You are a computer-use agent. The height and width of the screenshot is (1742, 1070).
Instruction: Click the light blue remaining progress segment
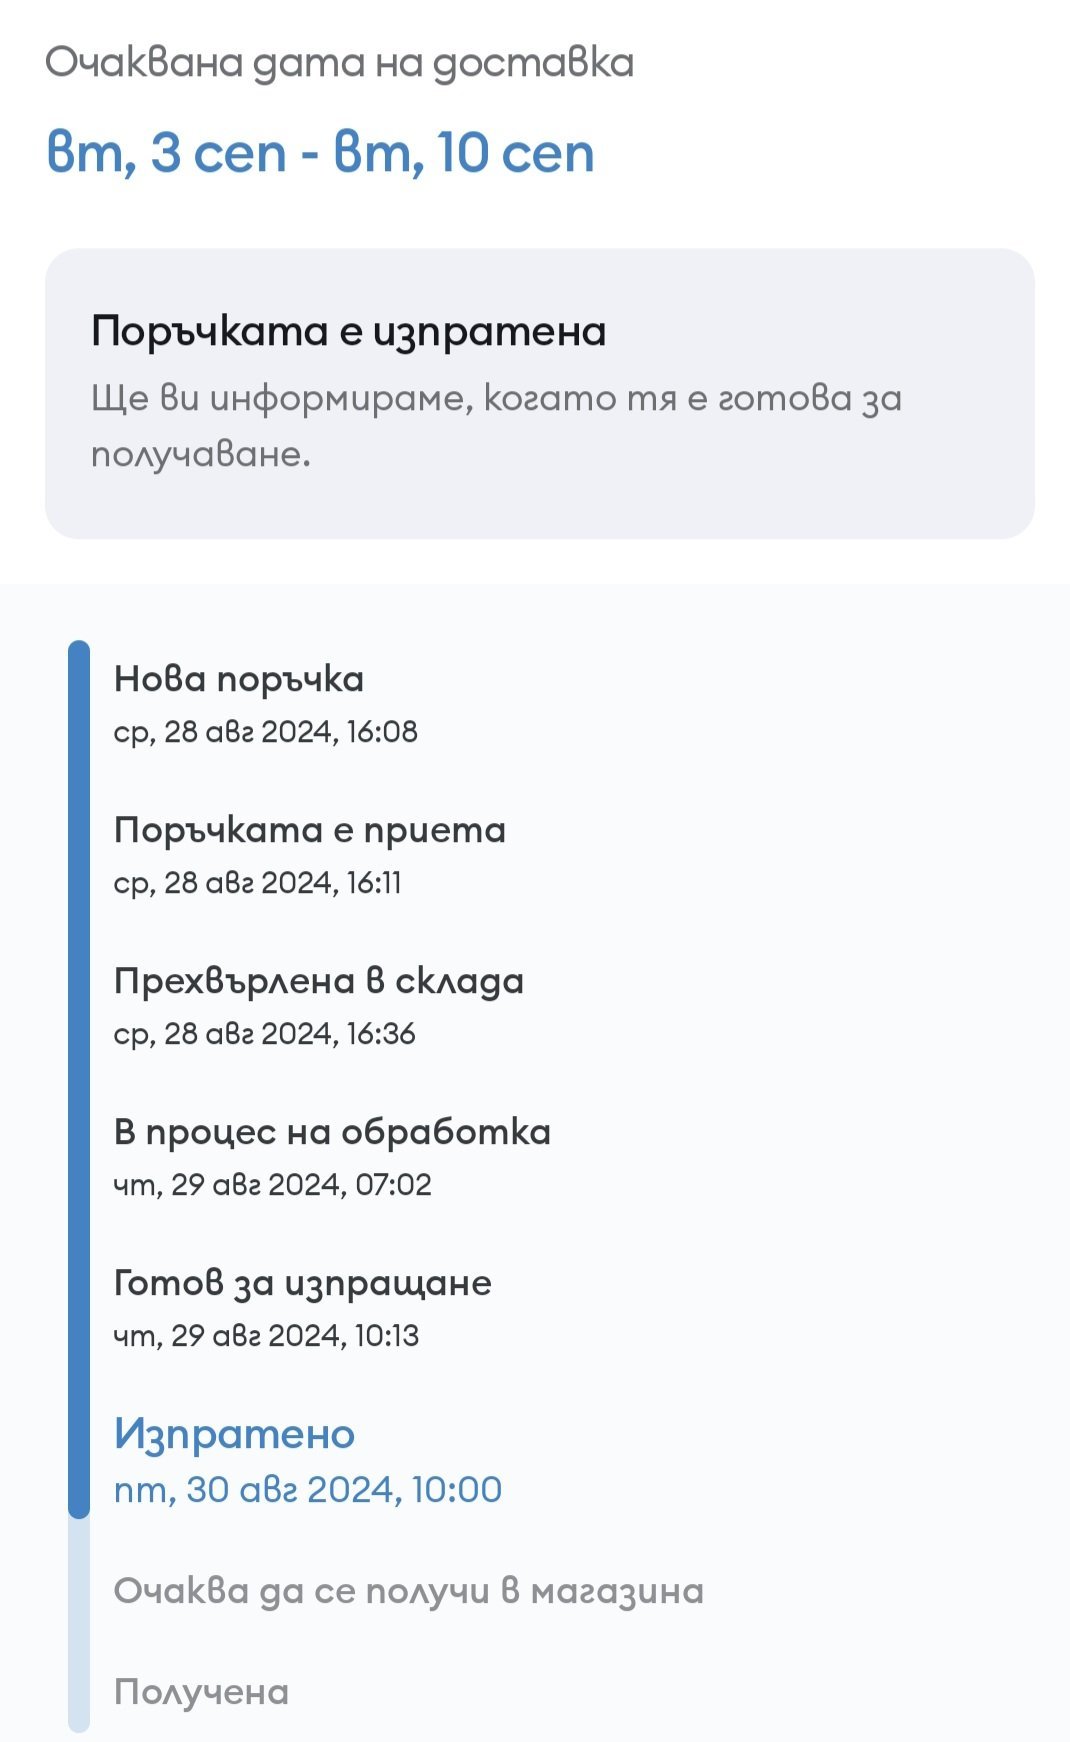tap(79, 1626)
